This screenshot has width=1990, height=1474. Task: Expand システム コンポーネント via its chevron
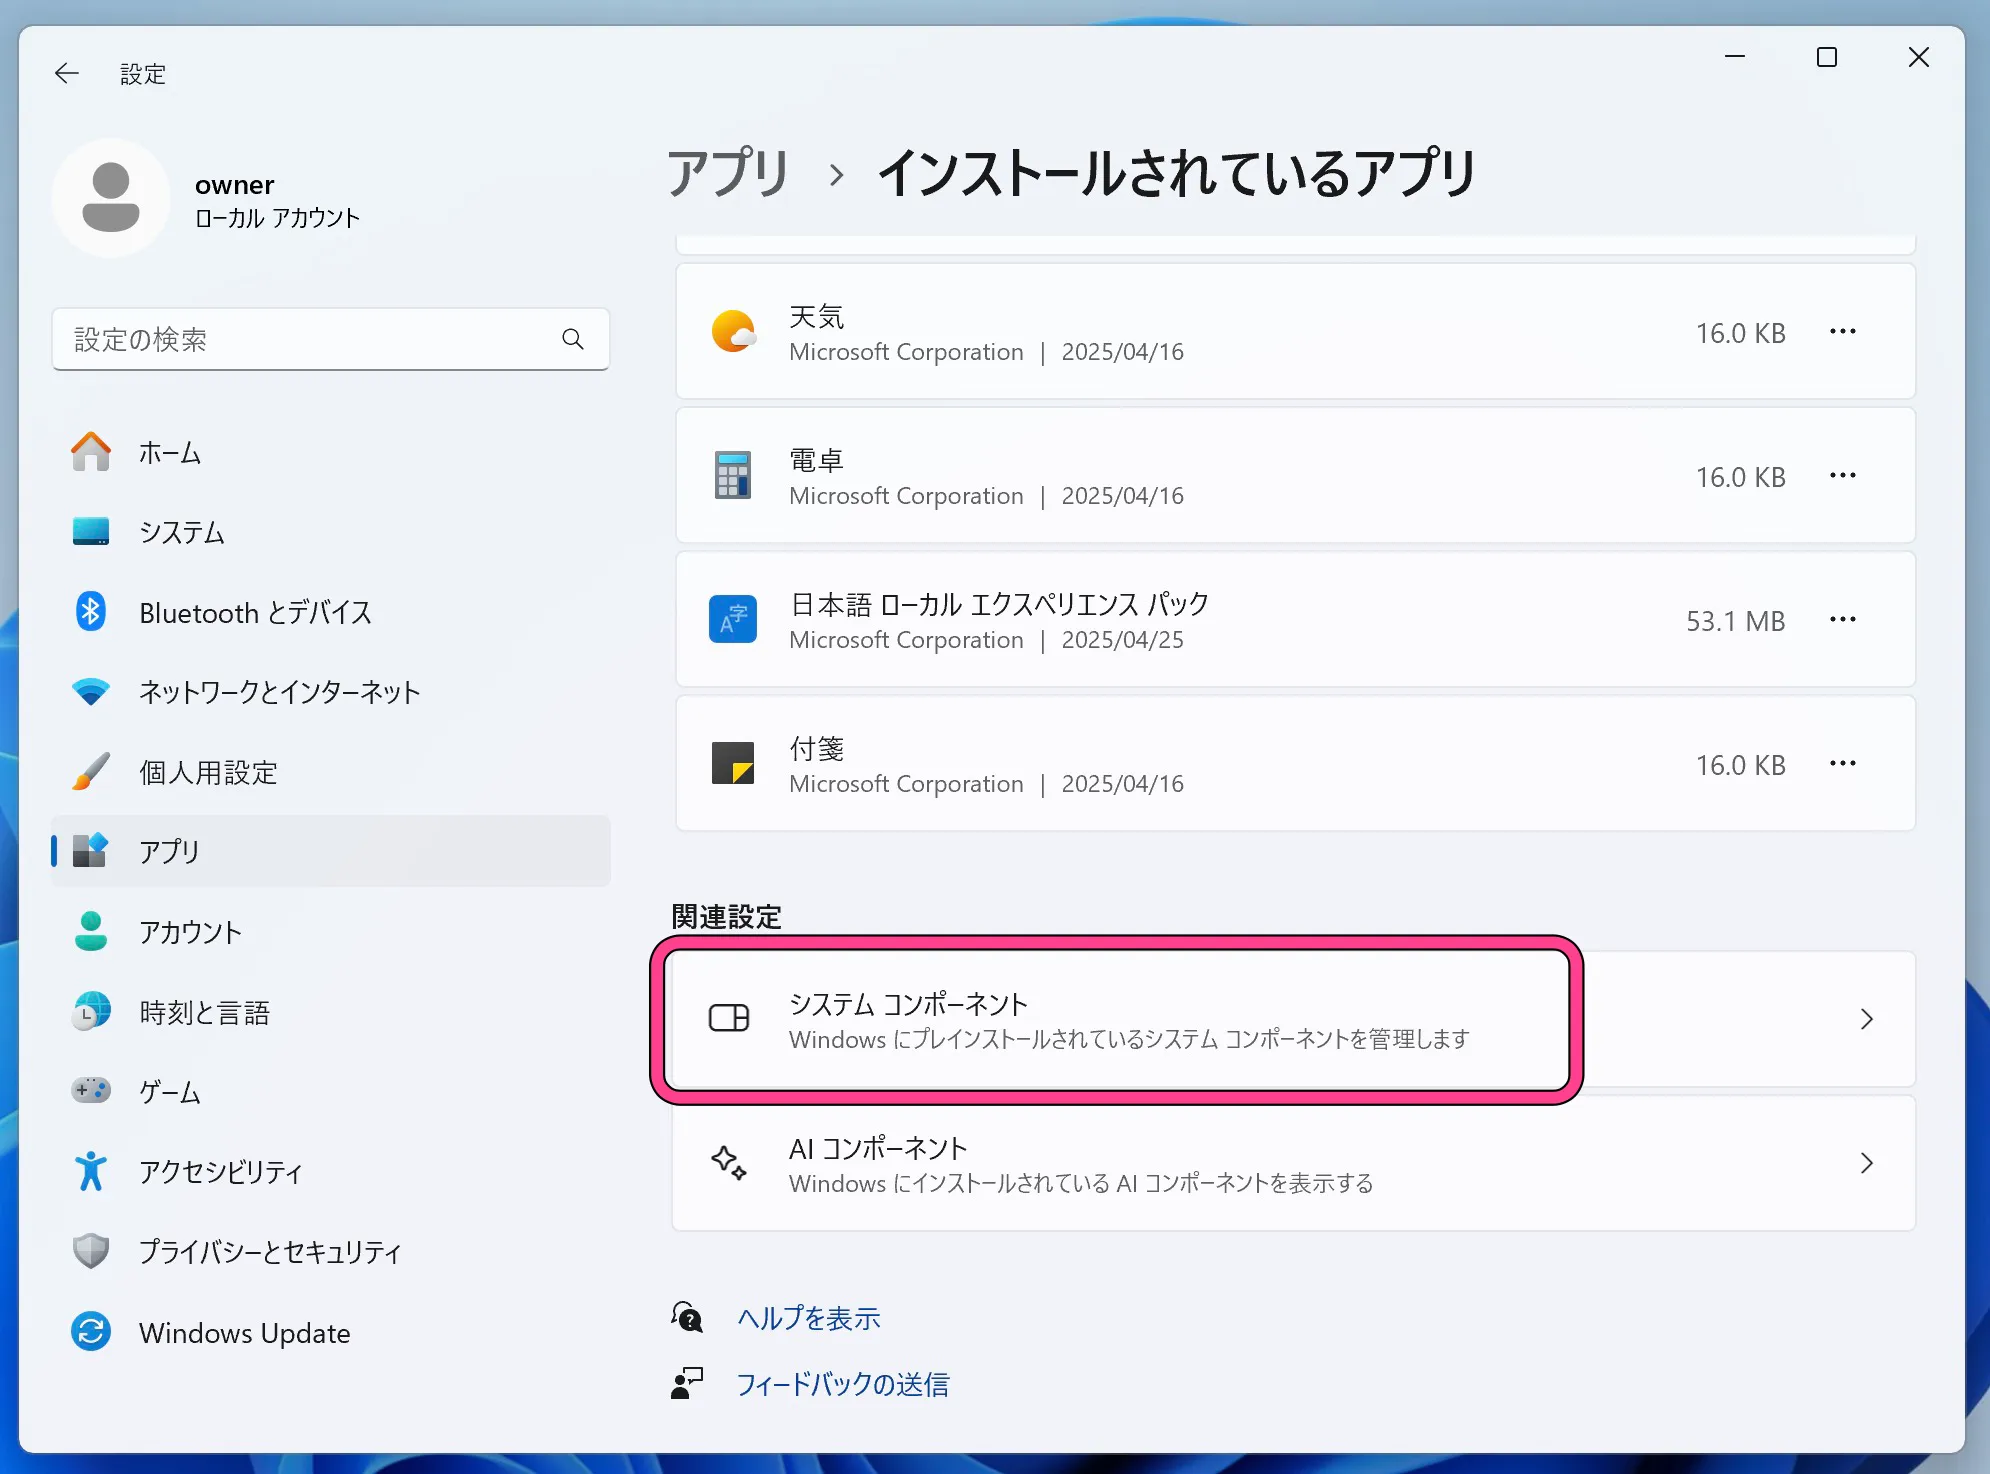coord(1866,1019)
